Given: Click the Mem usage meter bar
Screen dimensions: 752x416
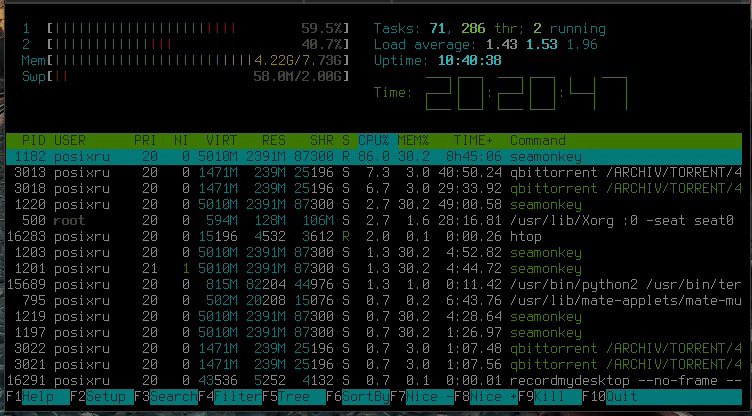Looking at the screenshot, I should pos(198,60).
